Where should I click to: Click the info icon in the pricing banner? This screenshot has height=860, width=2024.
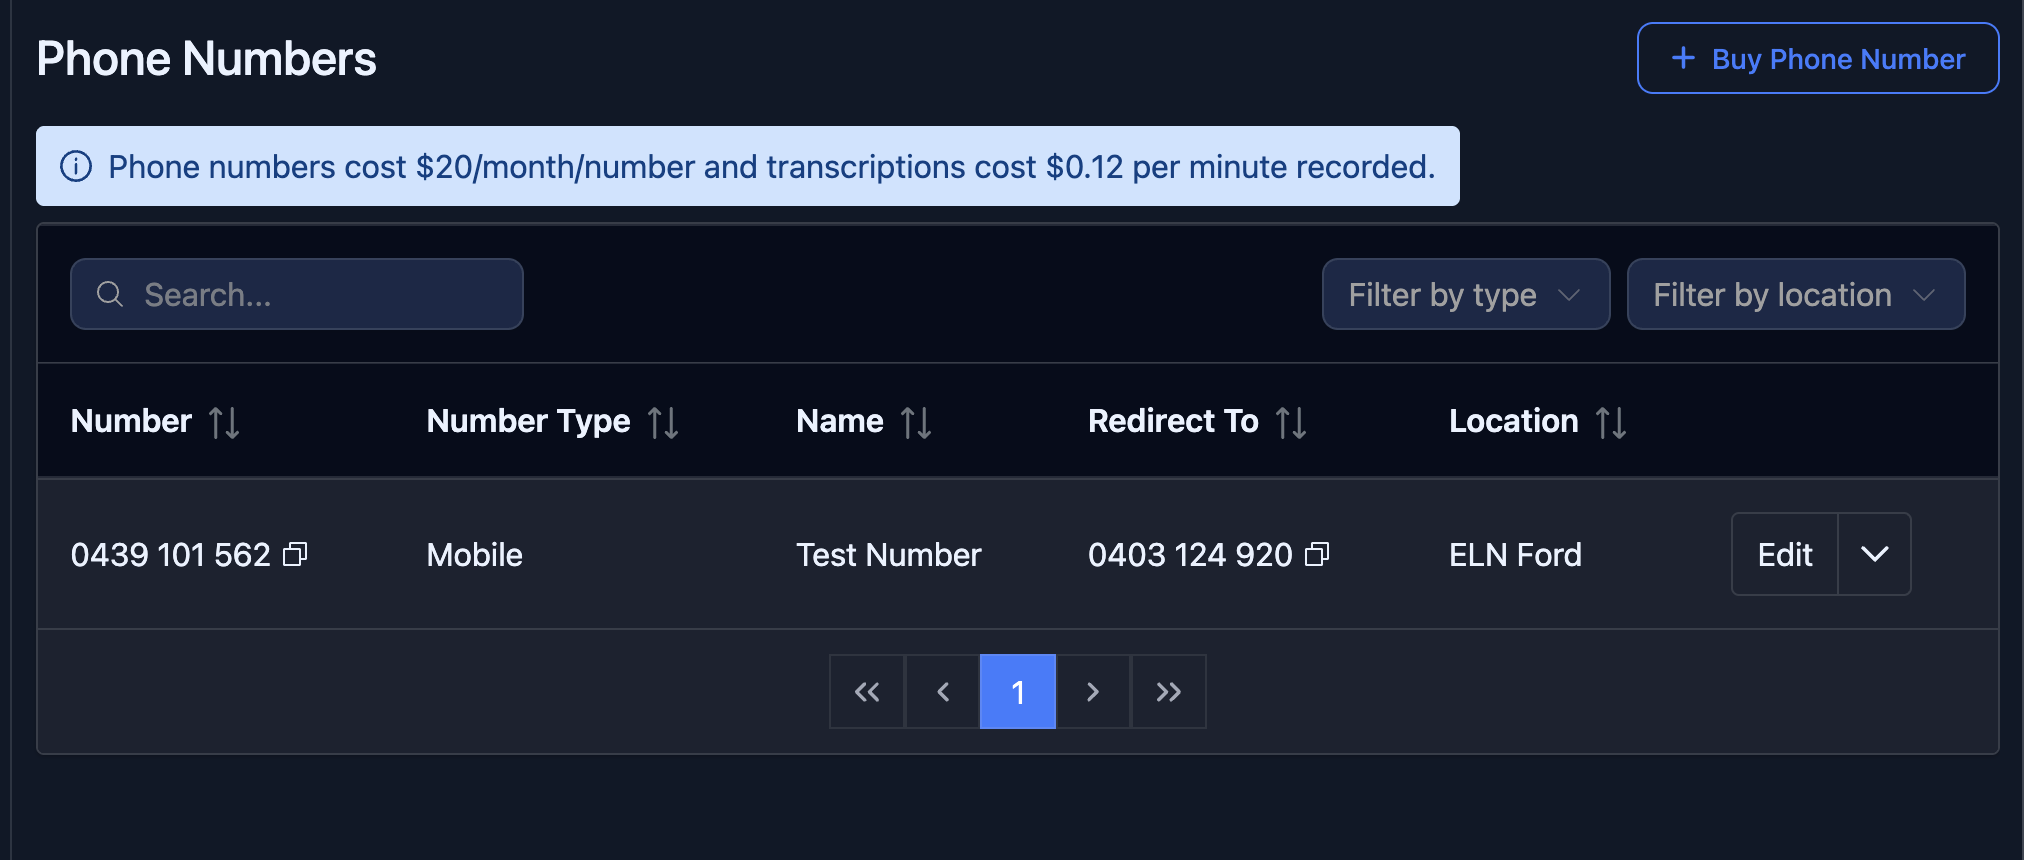pyautogui.click(x=76, y=166)
